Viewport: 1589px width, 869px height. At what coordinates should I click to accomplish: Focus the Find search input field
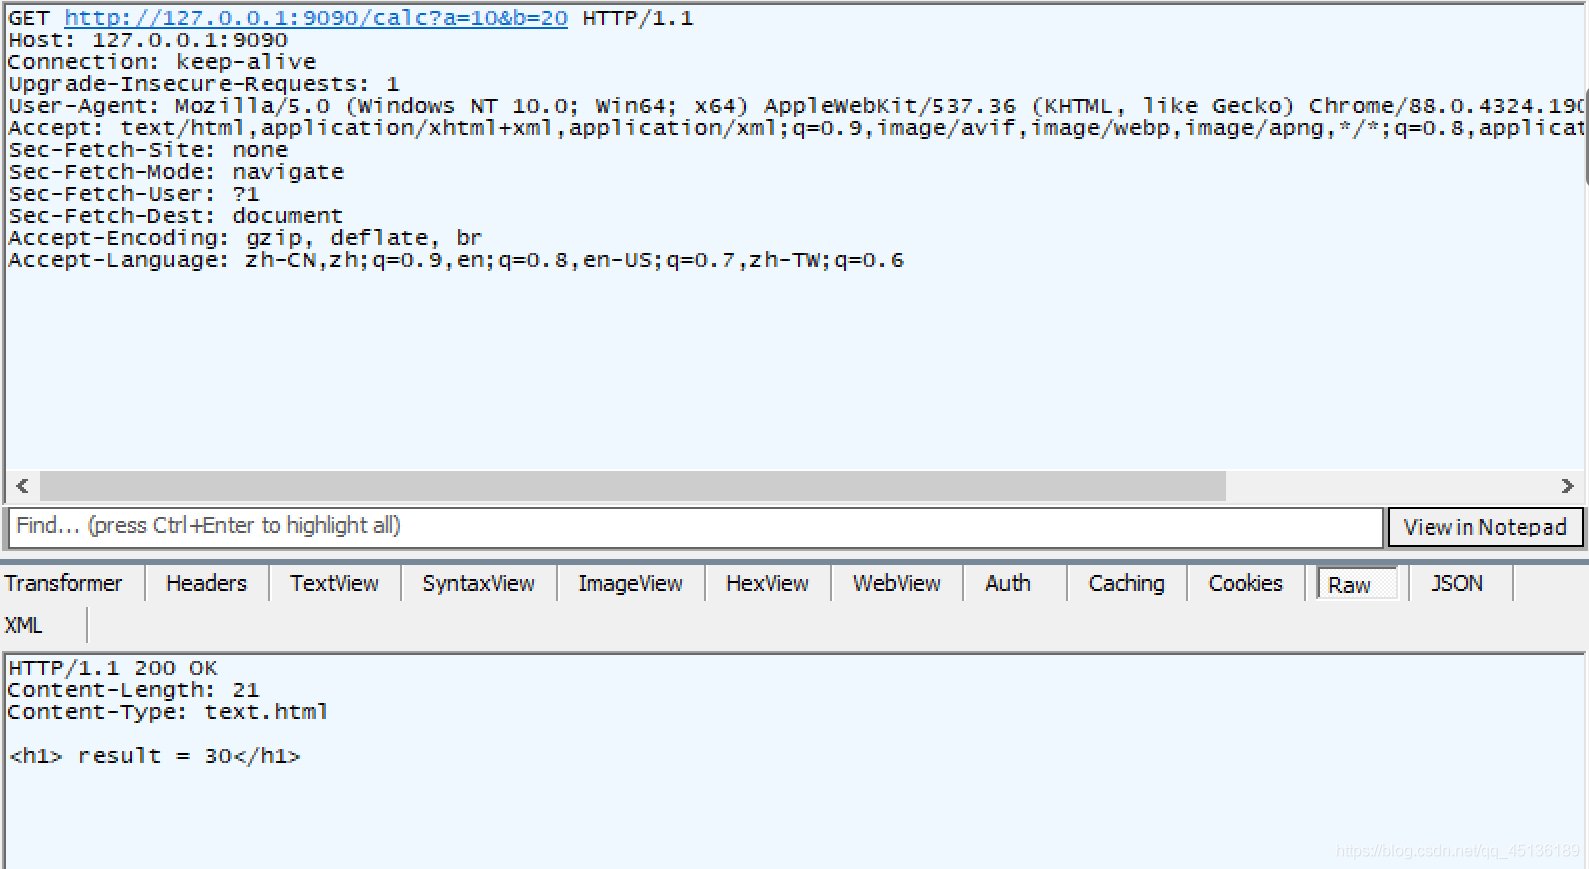696,527
